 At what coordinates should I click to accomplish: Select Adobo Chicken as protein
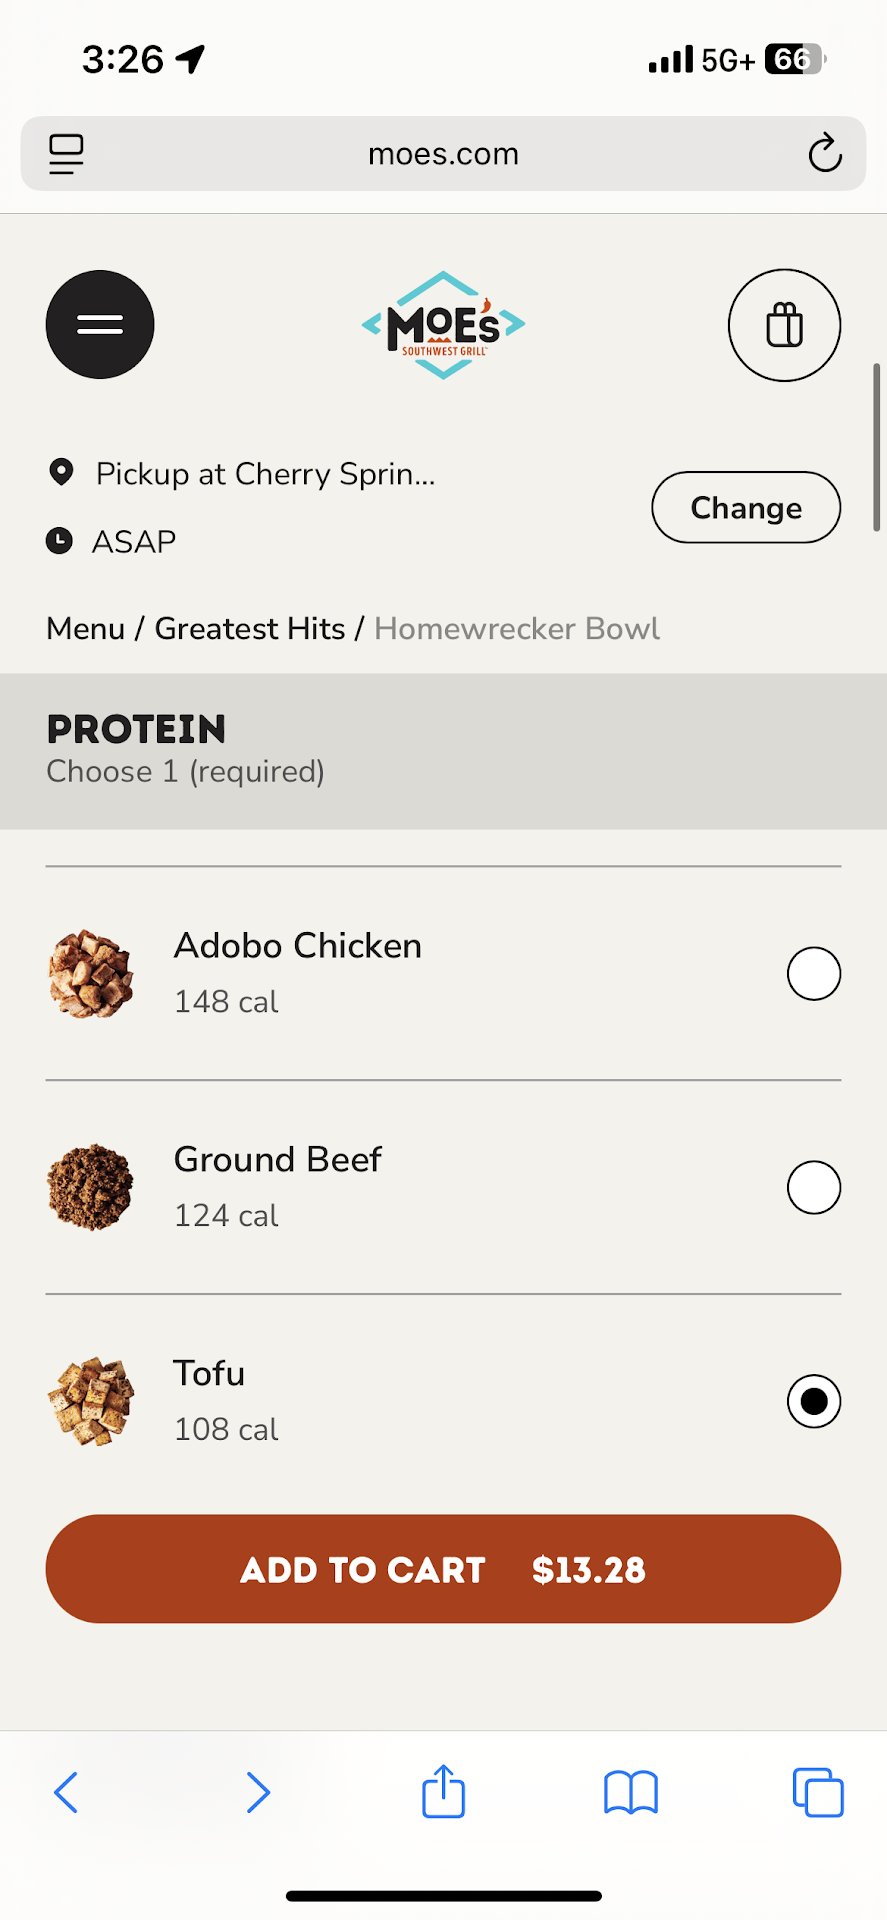point(813,974)
